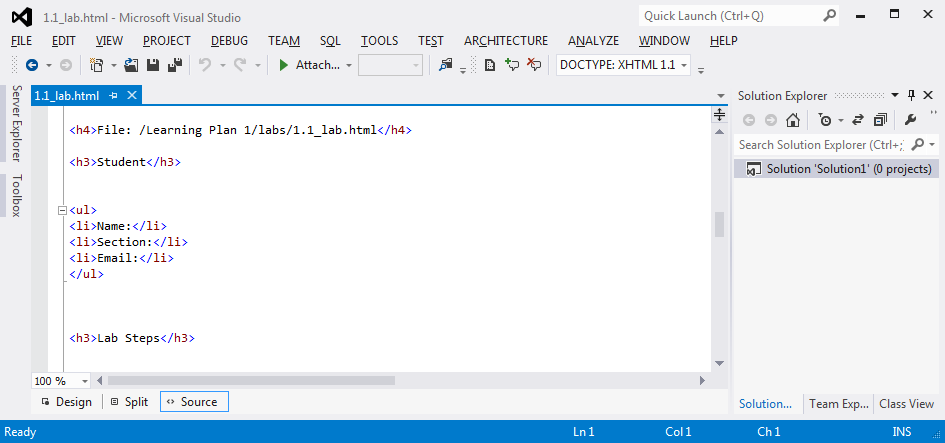The height and width of the screenshot is (443, 945).
Task: Expand the Solution Explorer window options dropdown
Action: [895, 96]
